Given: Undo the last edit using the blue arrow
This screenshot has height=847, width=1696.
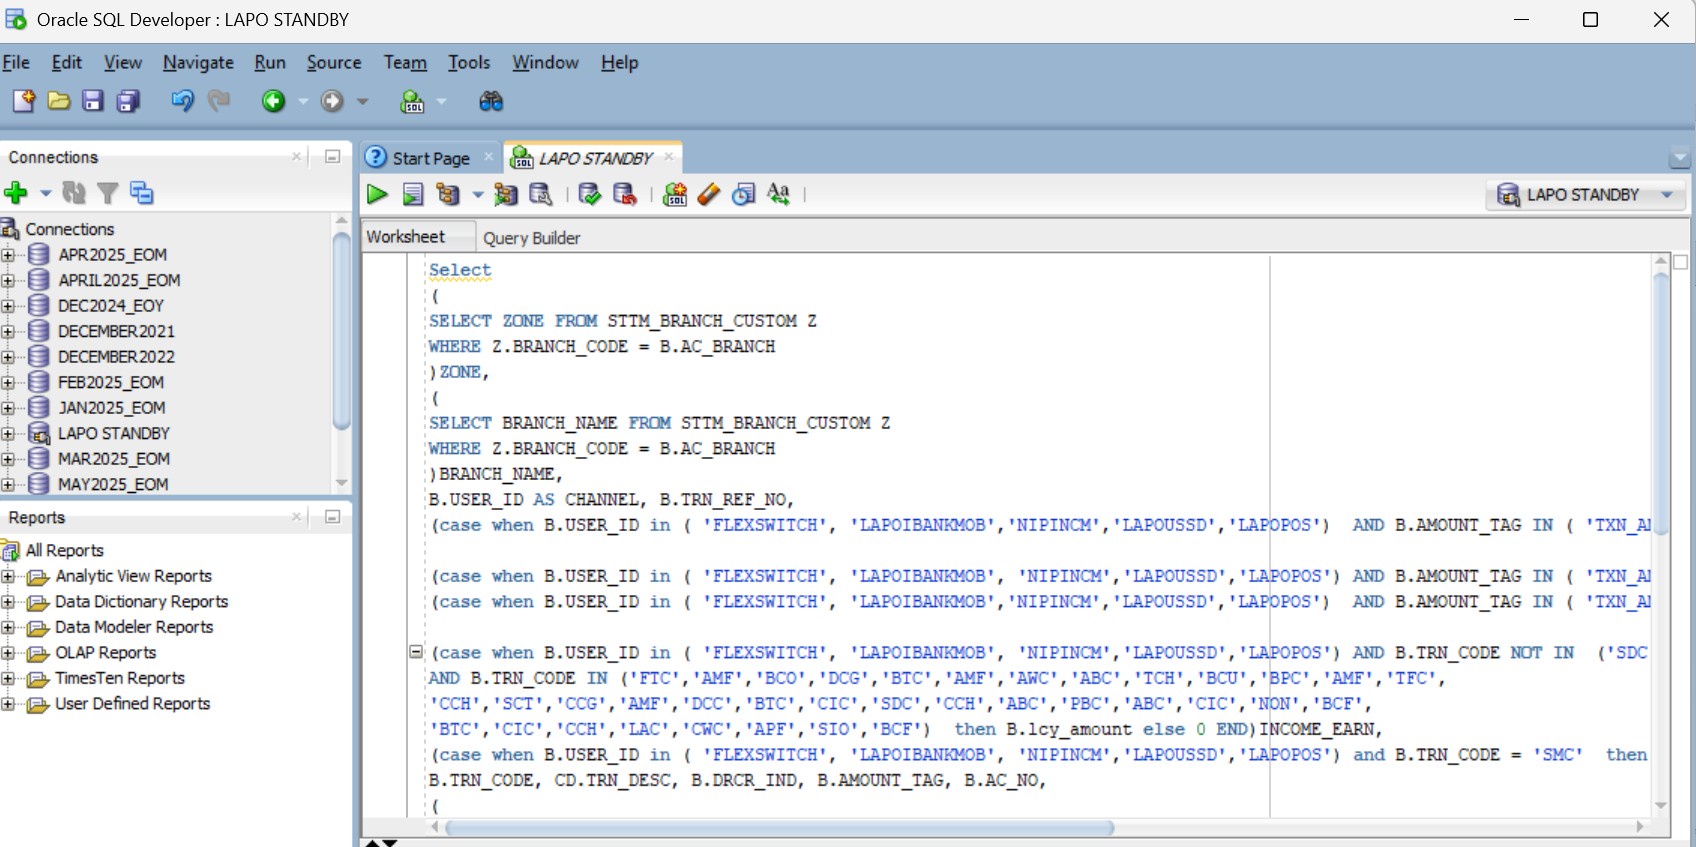Looking at the screenshot, I should click(182, 101).
